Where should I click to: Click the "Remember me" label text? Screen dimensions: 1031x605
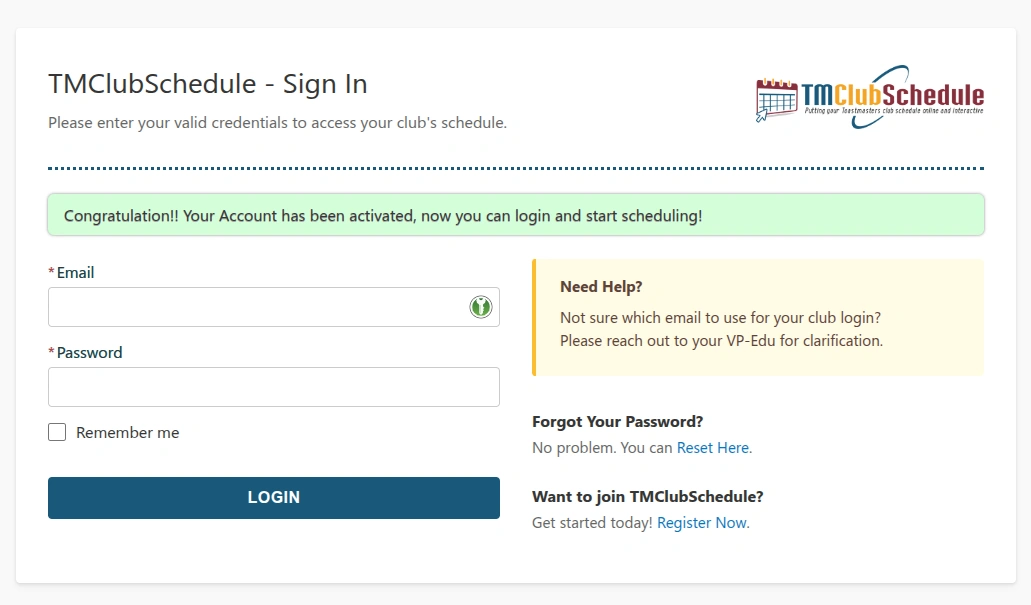[x=128, y=433]
